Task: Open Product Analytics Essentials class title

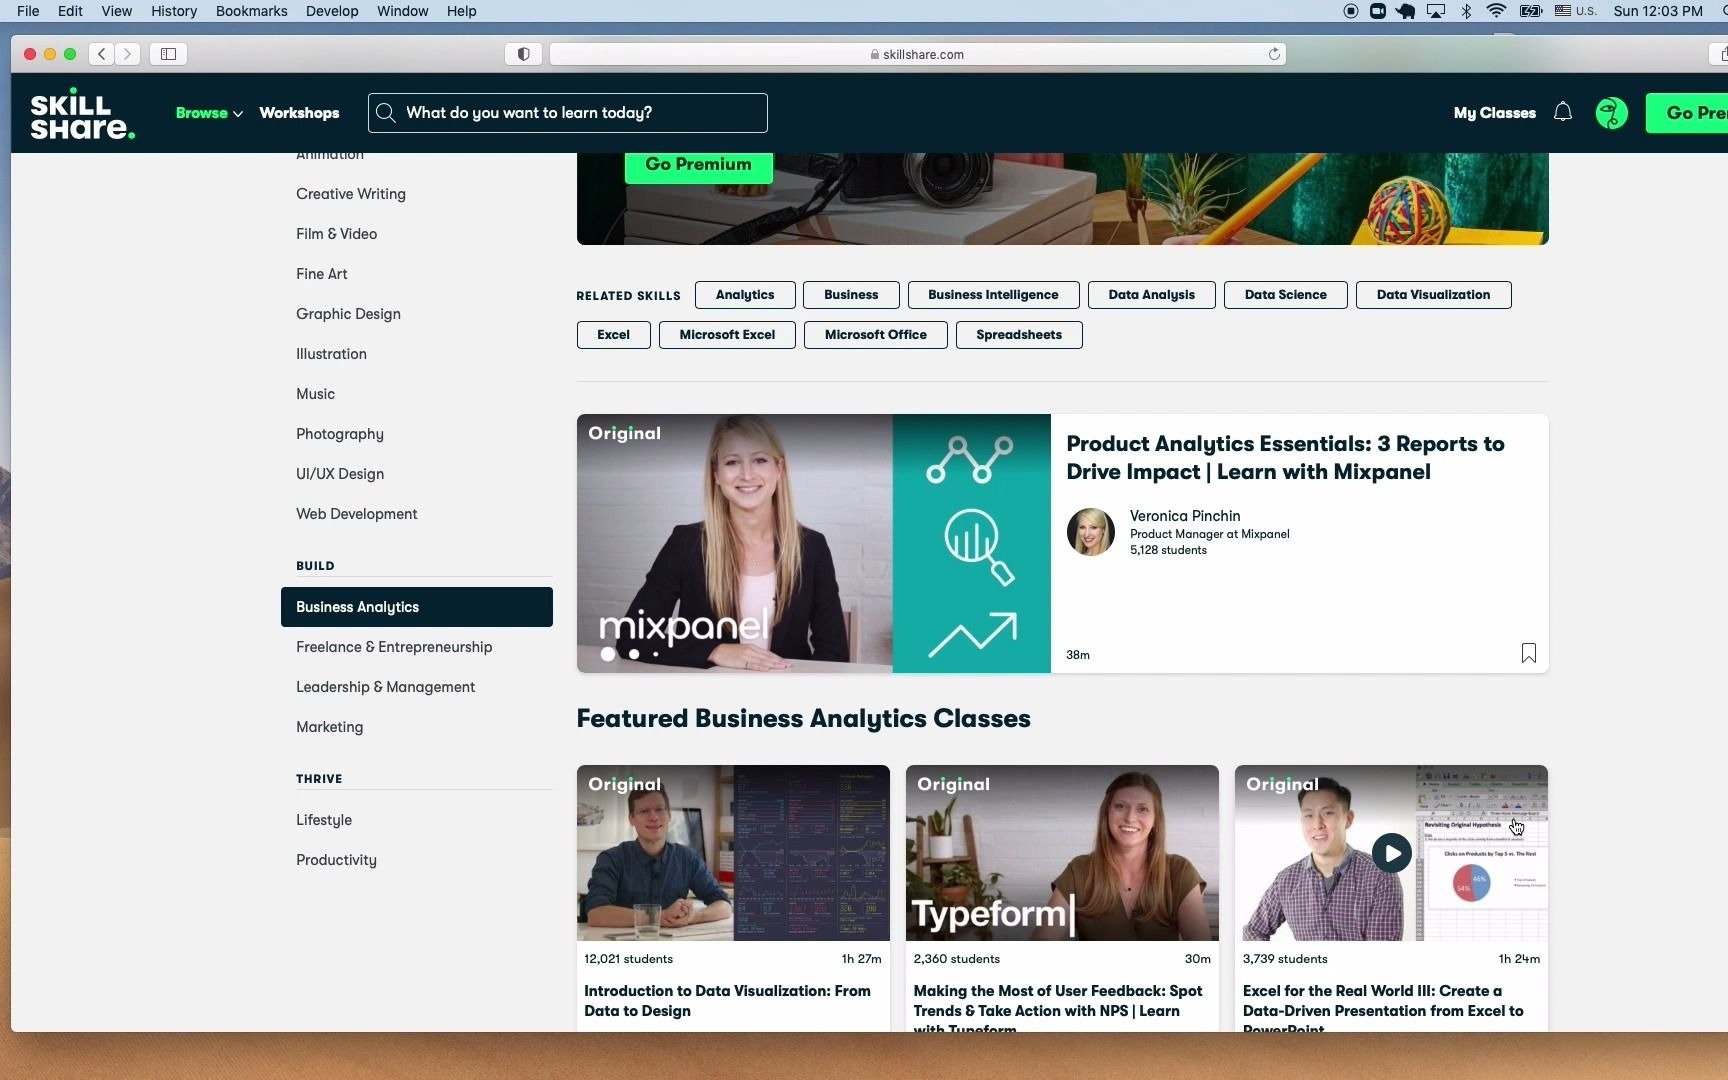Action: 1285,458
